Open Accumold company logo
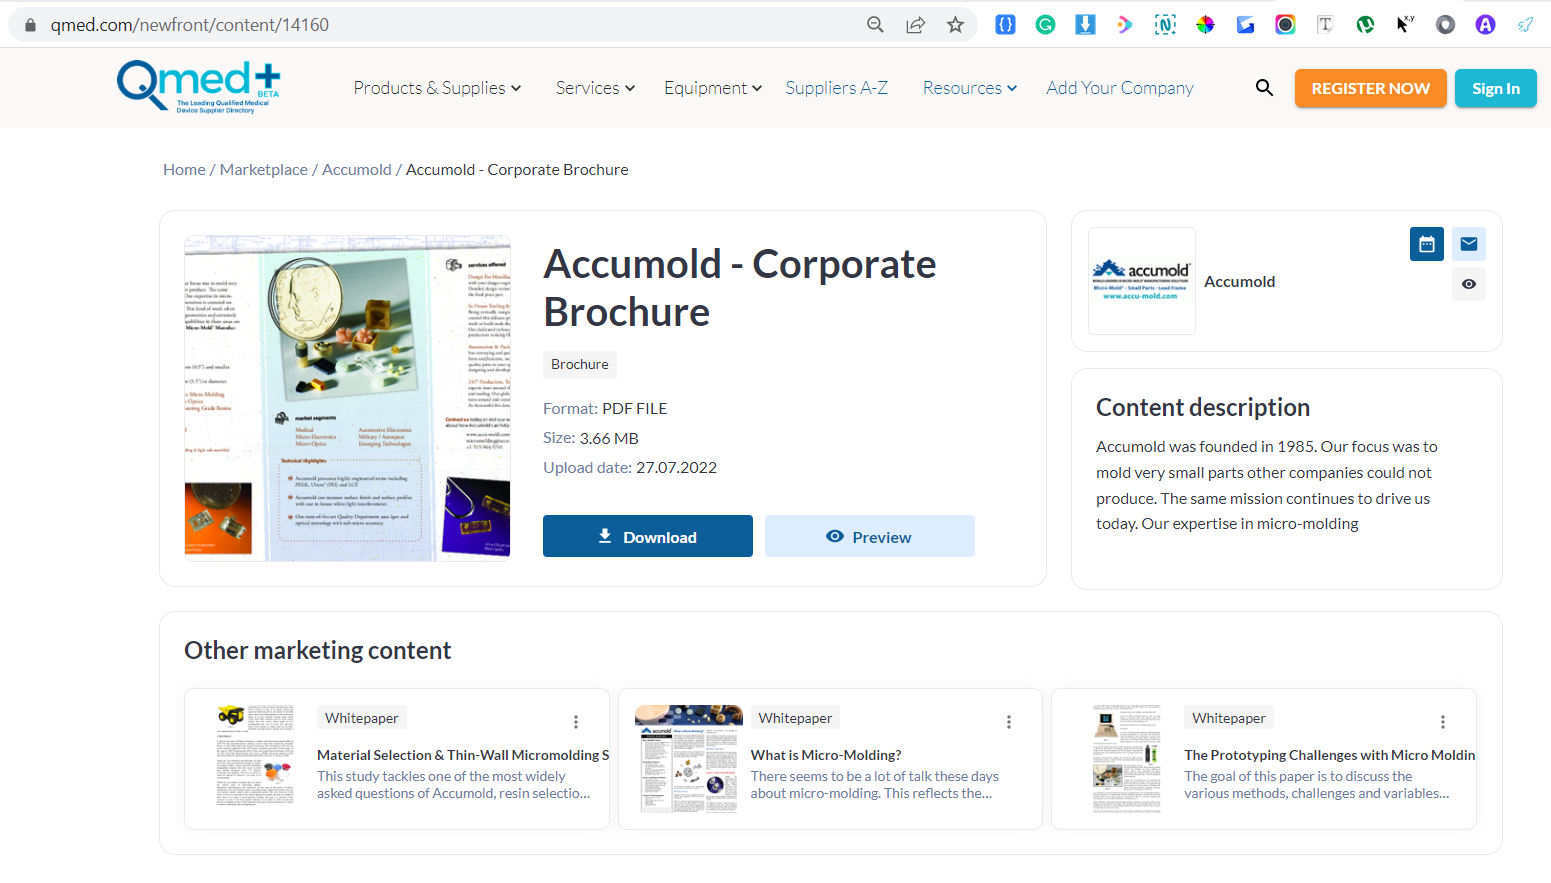 (x=1142, y=281)
